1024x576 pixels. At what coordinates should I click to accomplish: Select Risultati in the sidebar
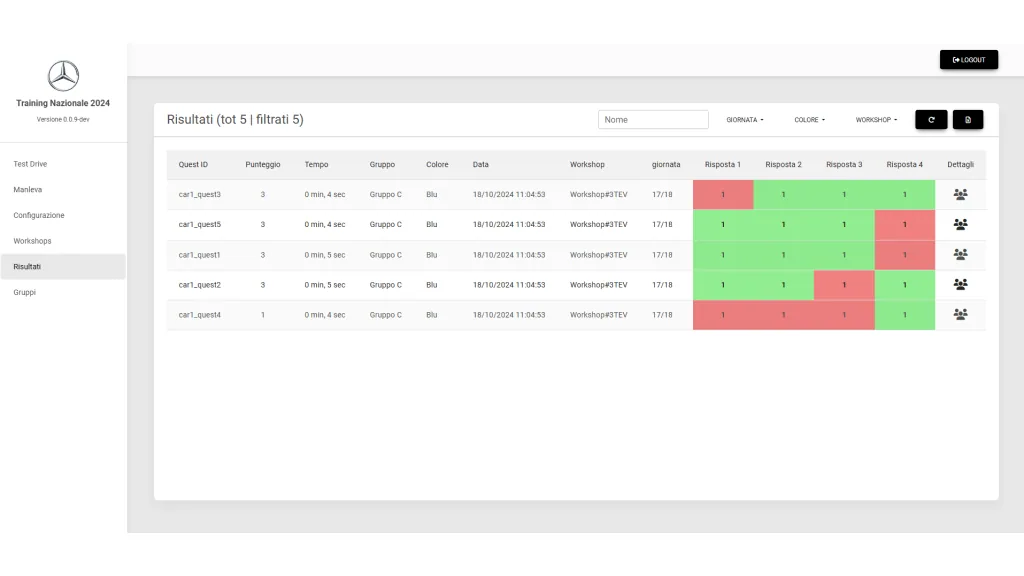[x=63, y=266]
